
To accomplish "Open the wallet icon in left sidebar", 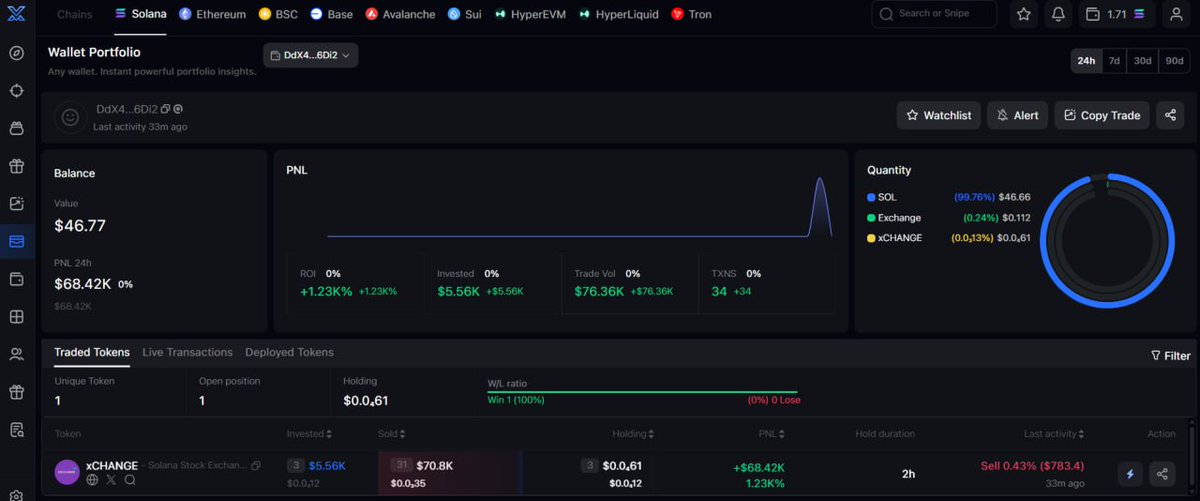I will tap(16, 279).
